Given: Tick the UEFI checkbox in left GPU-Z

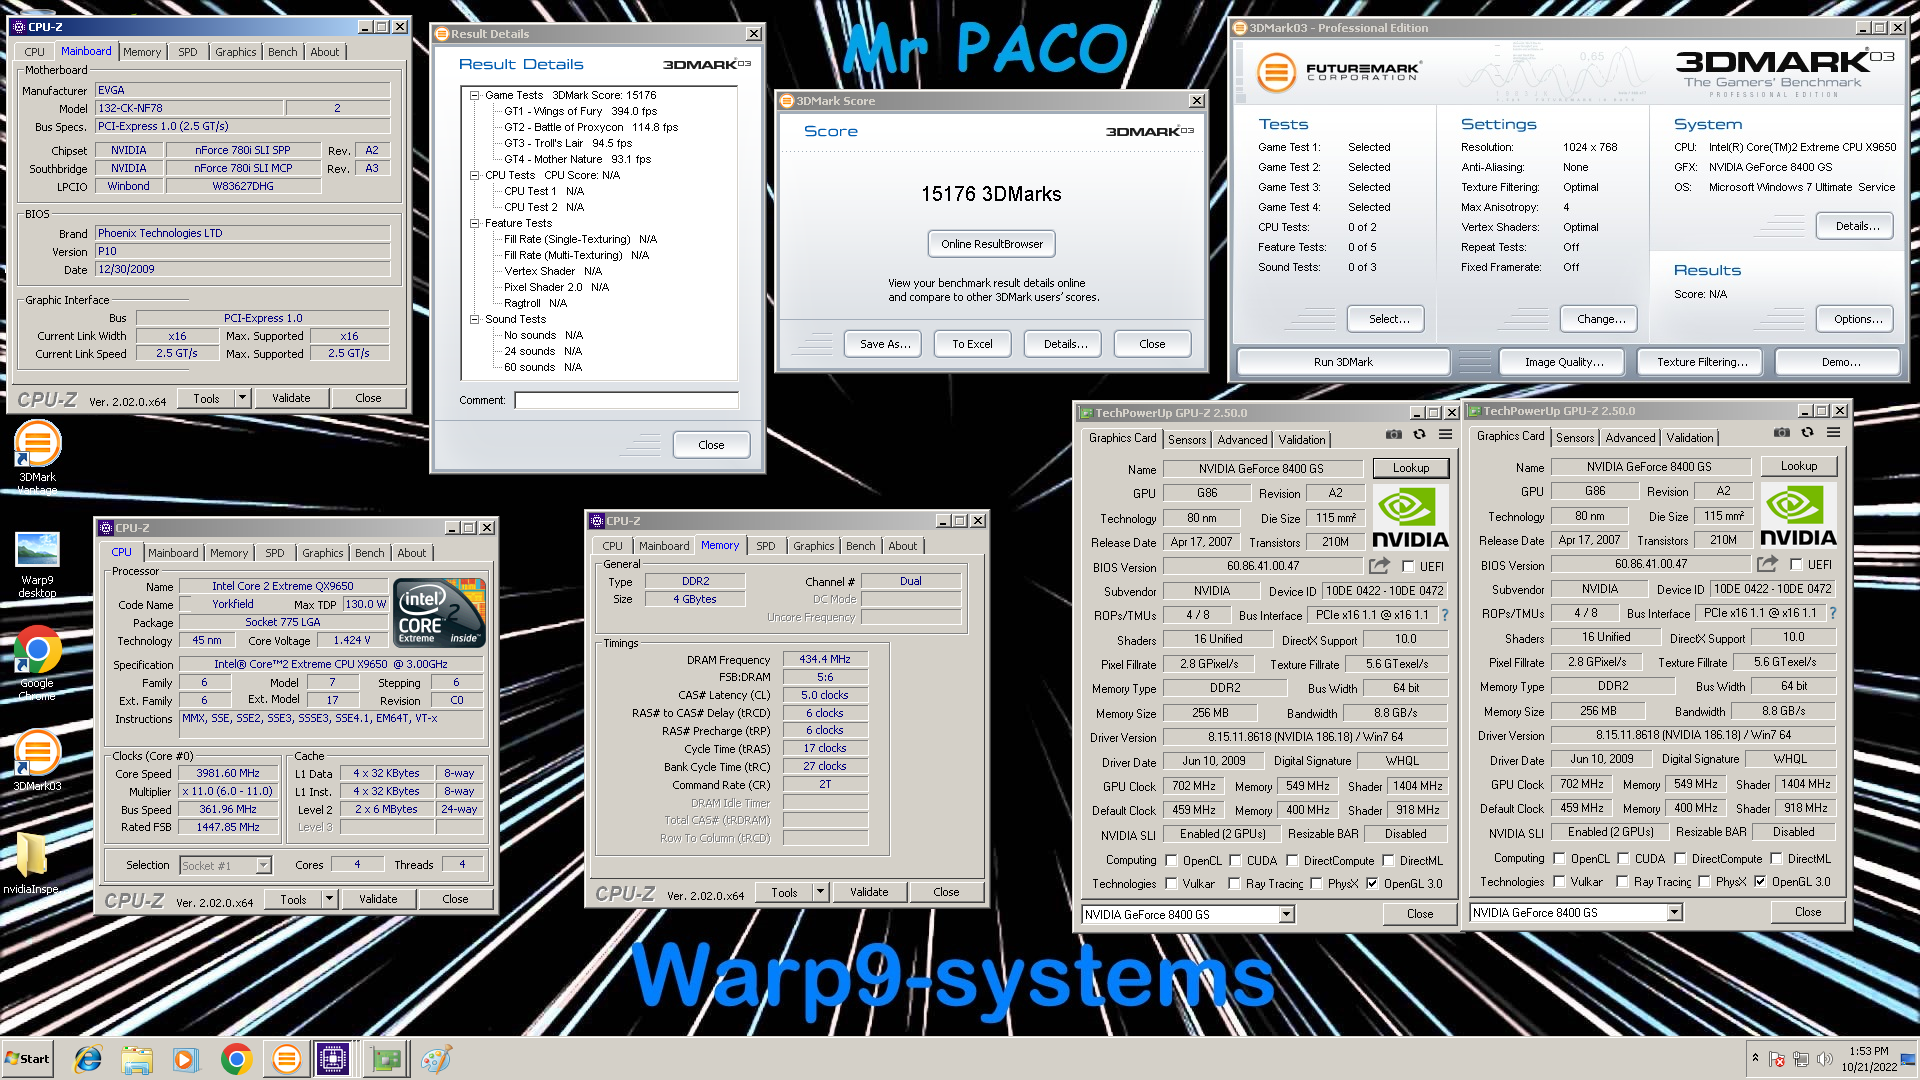Looking at the screenshot, I should pyautogui.click(x=1408, y=567).
